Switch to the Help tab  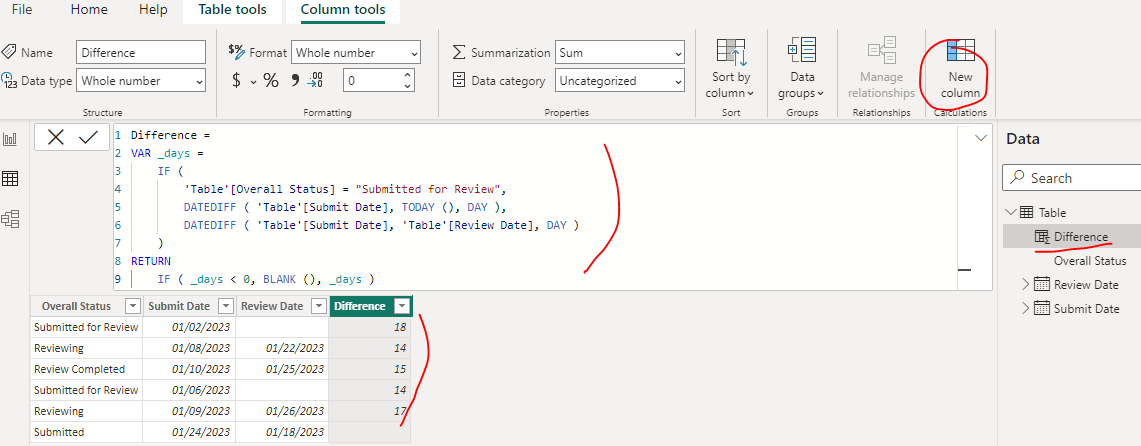[153, 9]
